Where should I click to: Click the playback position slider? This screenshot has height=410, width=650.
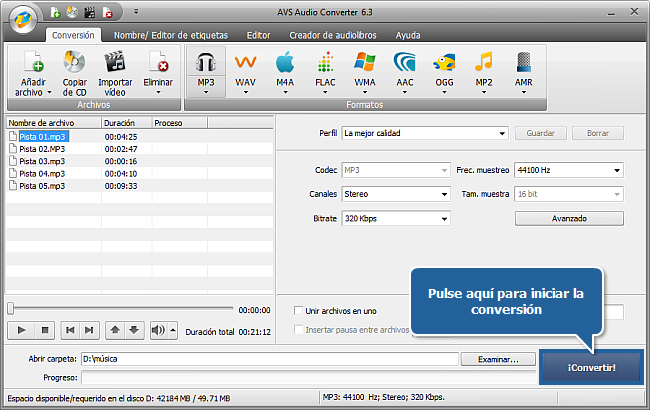(120, 309)
